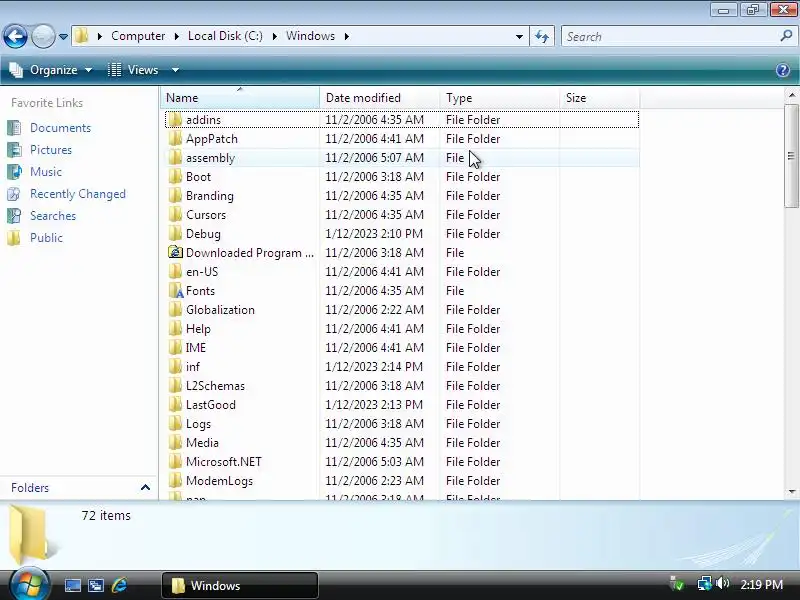This screenshot has height=600, width=800.
Task: Switch view mode with Views button
Action: (134, 70)
